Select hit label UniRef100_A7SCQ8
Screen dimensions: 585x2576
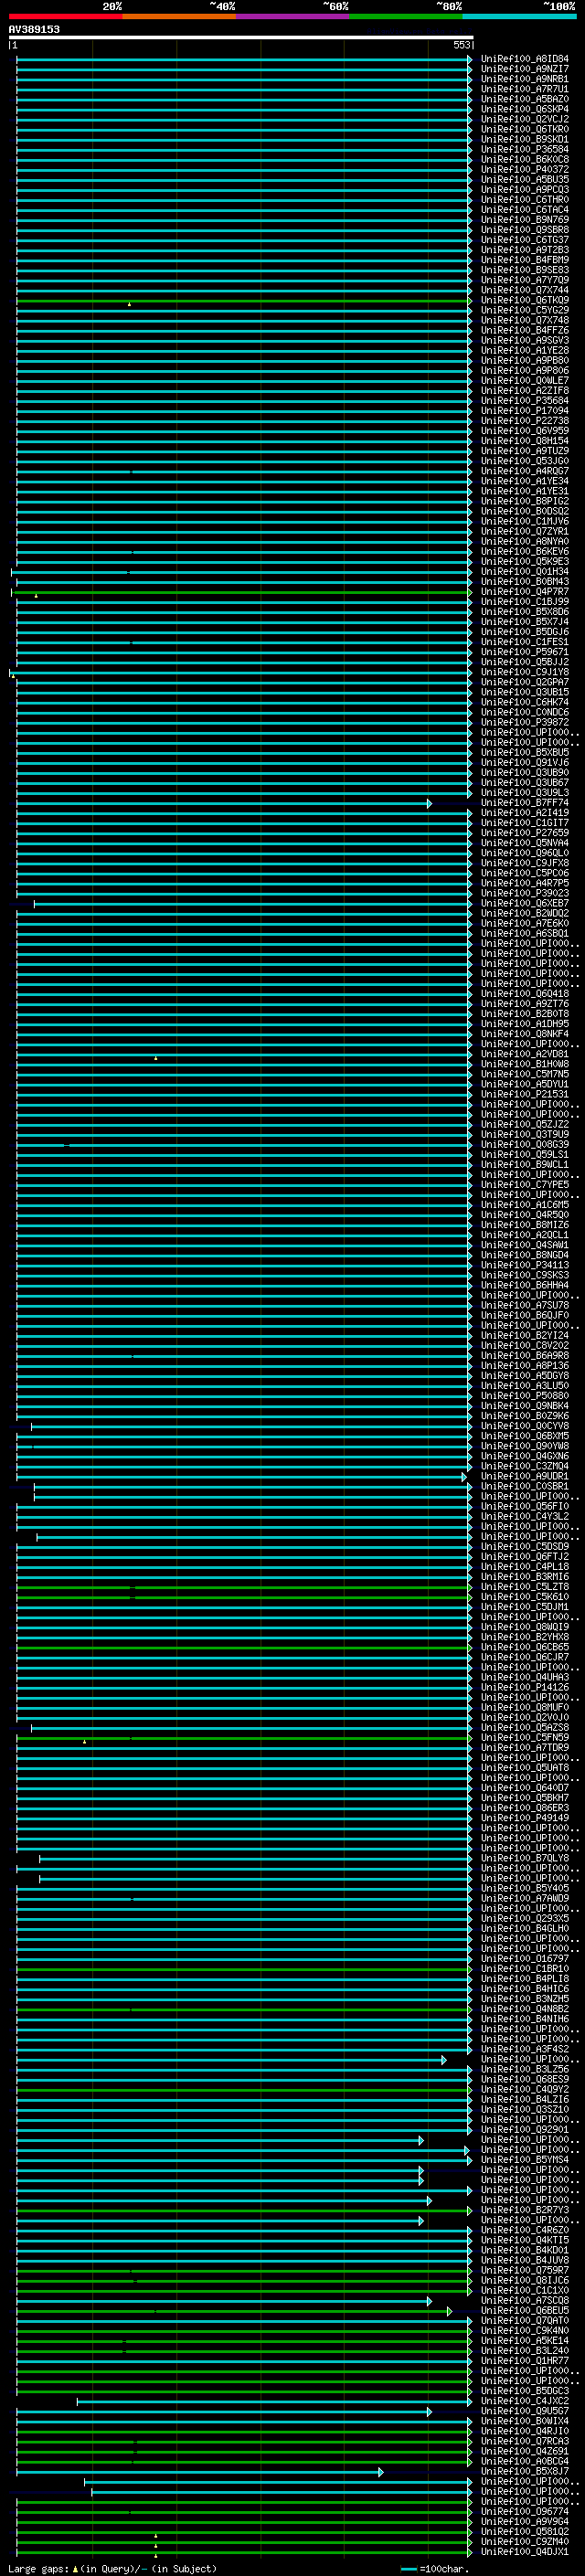pos(525,2300)
